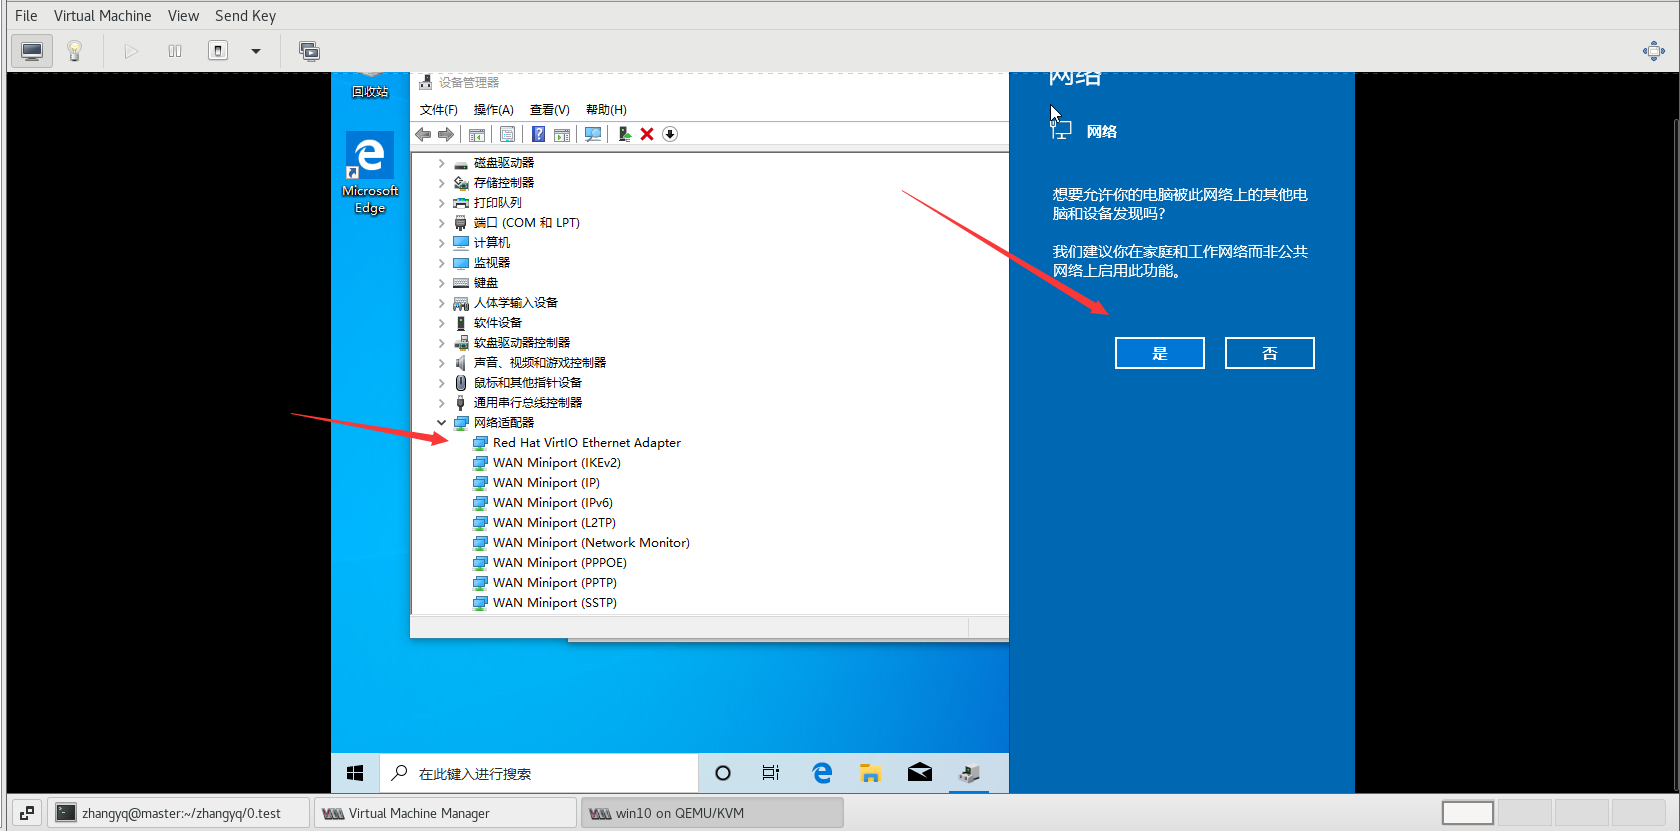Screen dimensions: 1680x831
Task: Select the 软件设备 category
Action: 497,323
